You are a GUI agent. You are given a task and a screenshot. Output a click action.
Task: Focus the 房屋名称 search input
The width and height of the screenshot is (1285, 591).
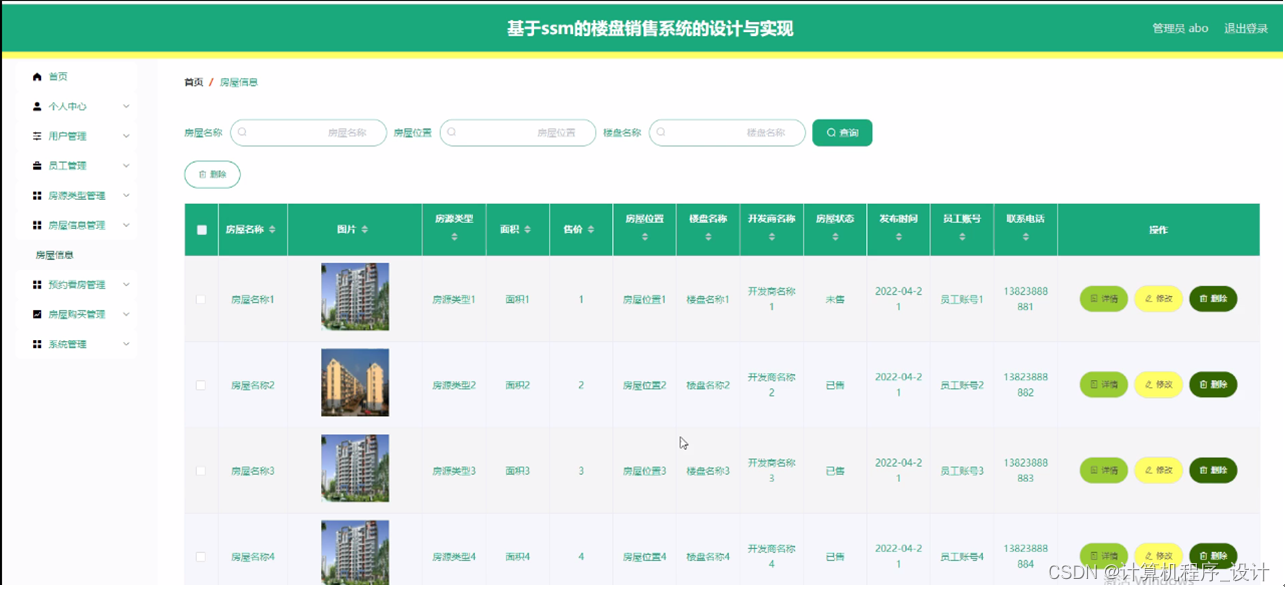308,133
